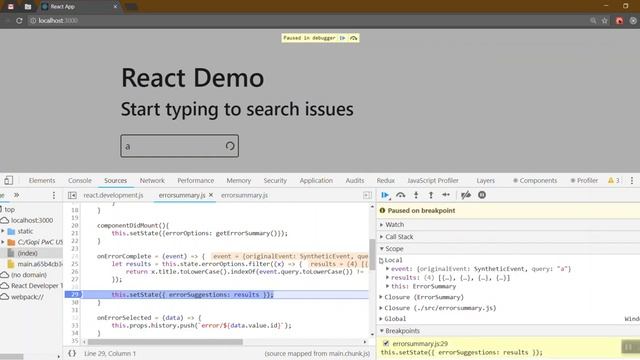Resume script execution in debugger toolbar
Image resolution: width=640 pixels, height=360 pixels.
385,195
